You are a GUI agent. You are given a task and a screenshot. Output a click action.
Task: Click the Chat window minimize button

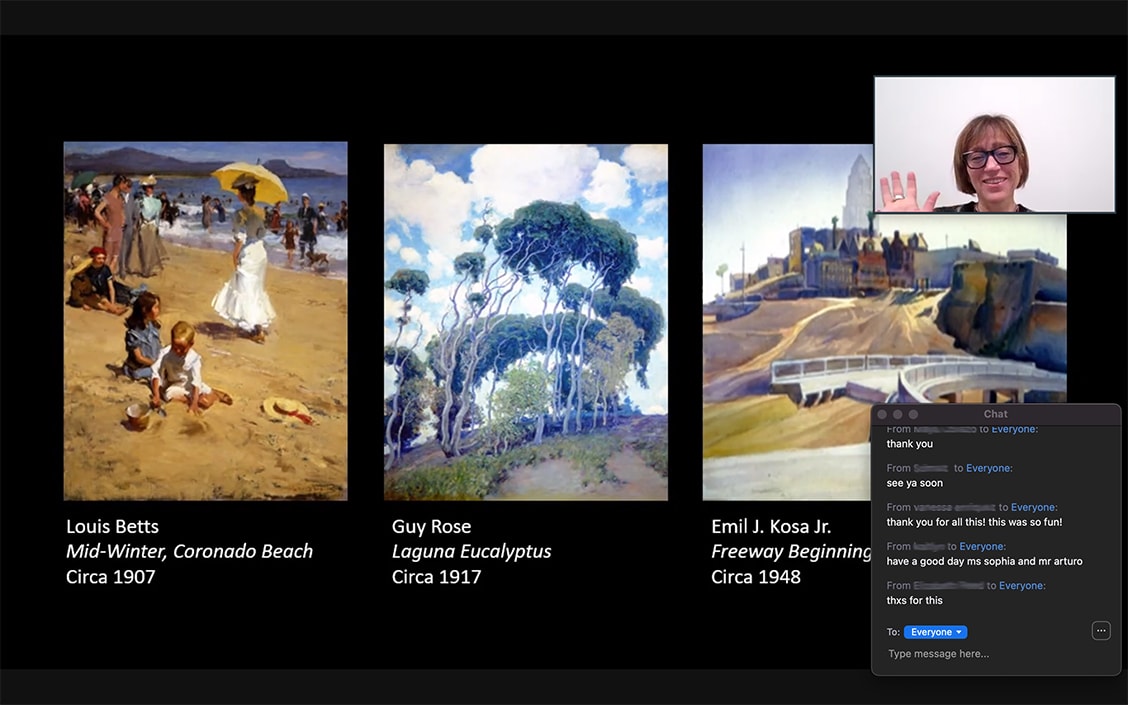pyautogui.click(x=898, y=414)
